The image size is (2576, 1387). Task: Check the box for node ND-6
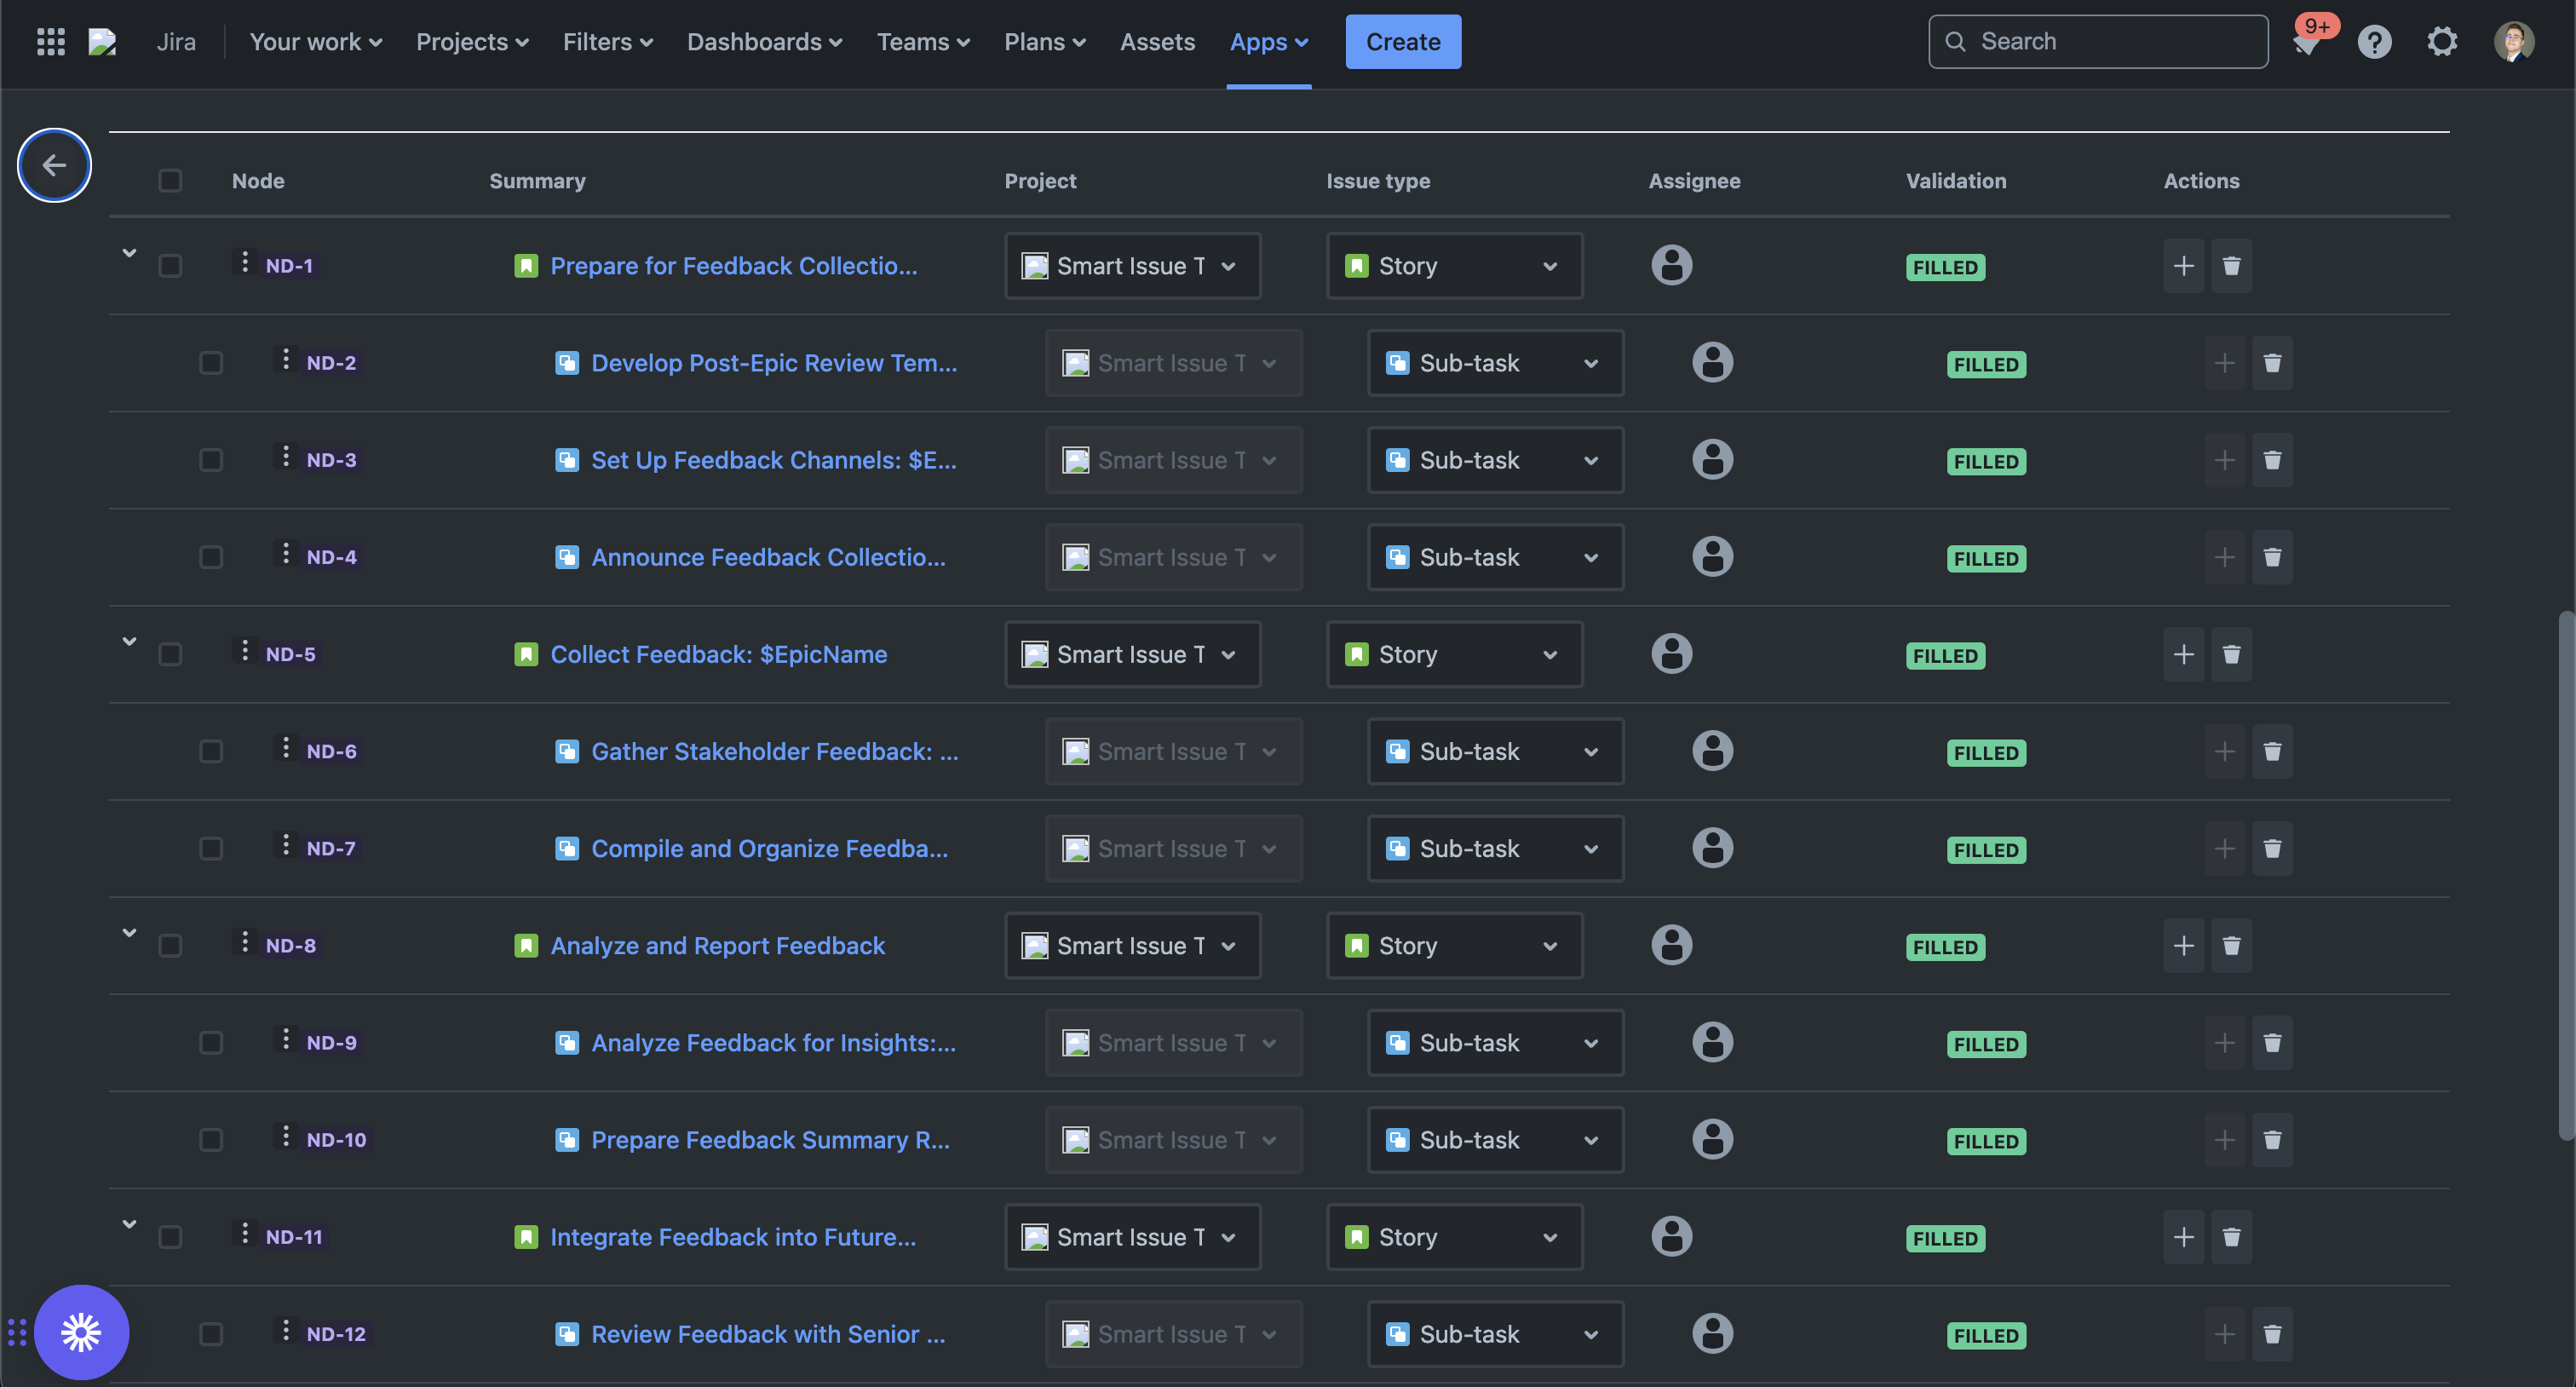211,751
